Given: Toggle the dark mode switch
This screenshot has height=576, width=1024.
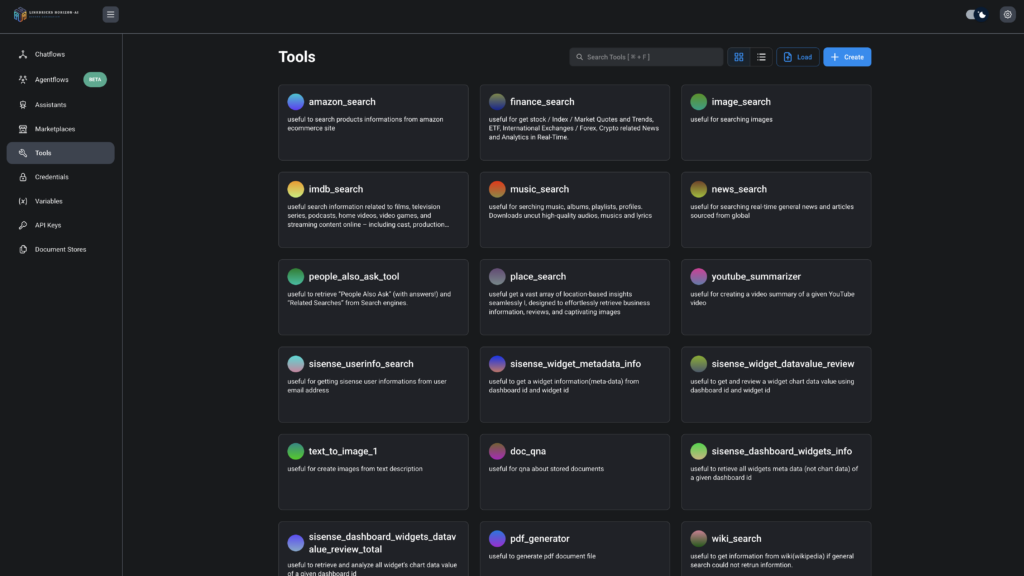Looking at the screenshot, I should click(x=976, y=14).
